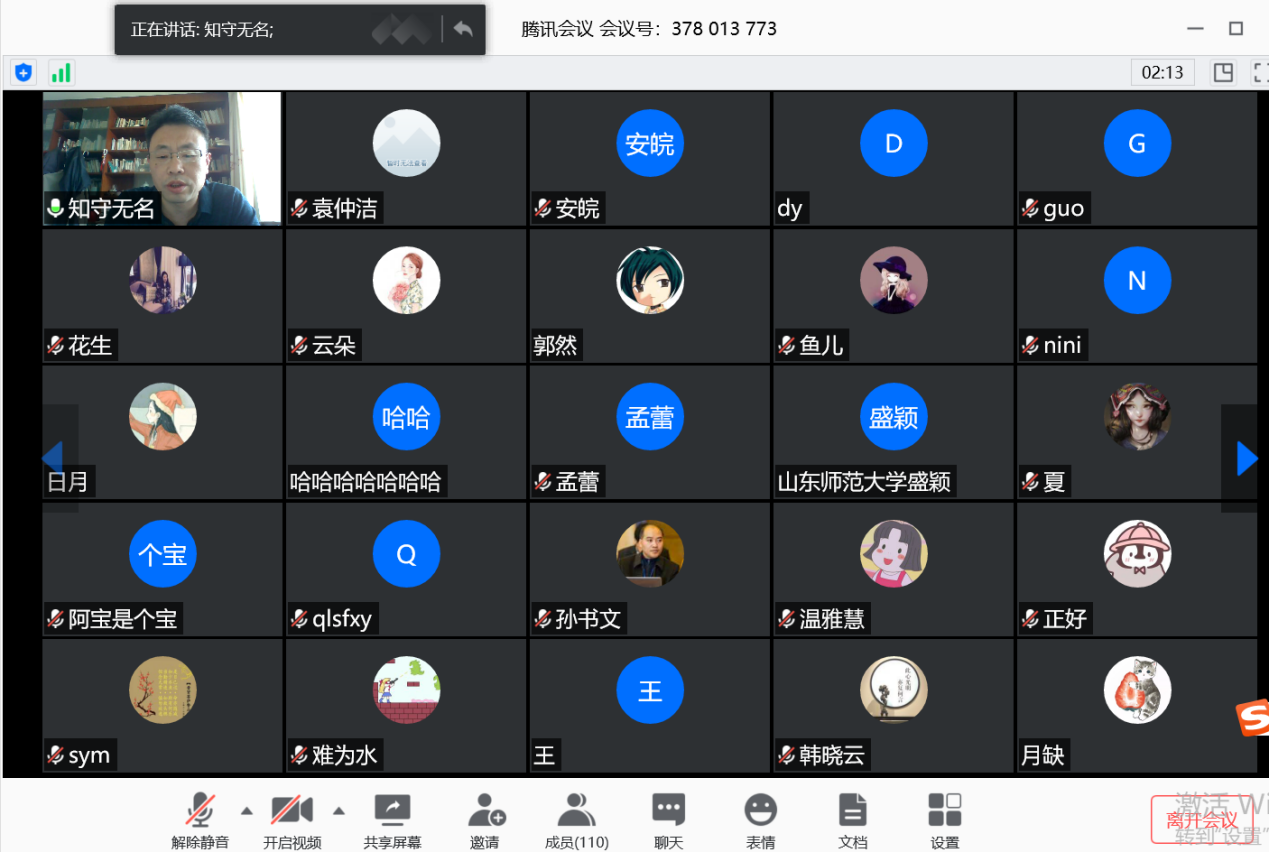Expand video options arrow beside 开启视频

pos(338,810)
